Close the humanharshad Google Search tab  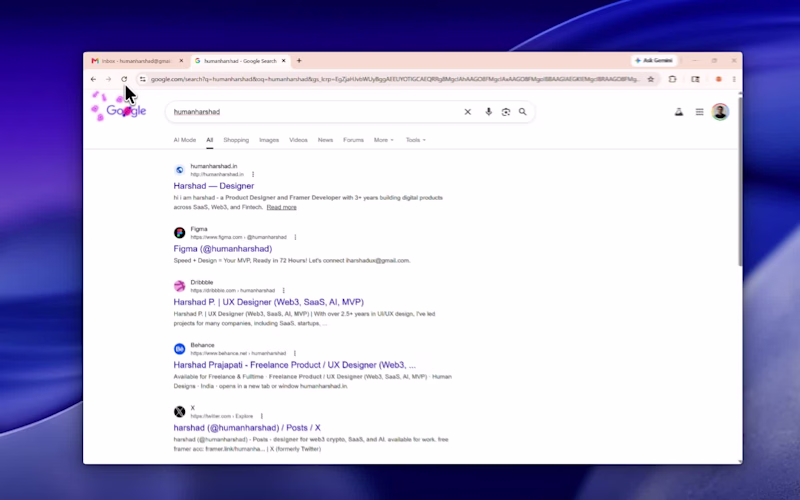[284, 61]
